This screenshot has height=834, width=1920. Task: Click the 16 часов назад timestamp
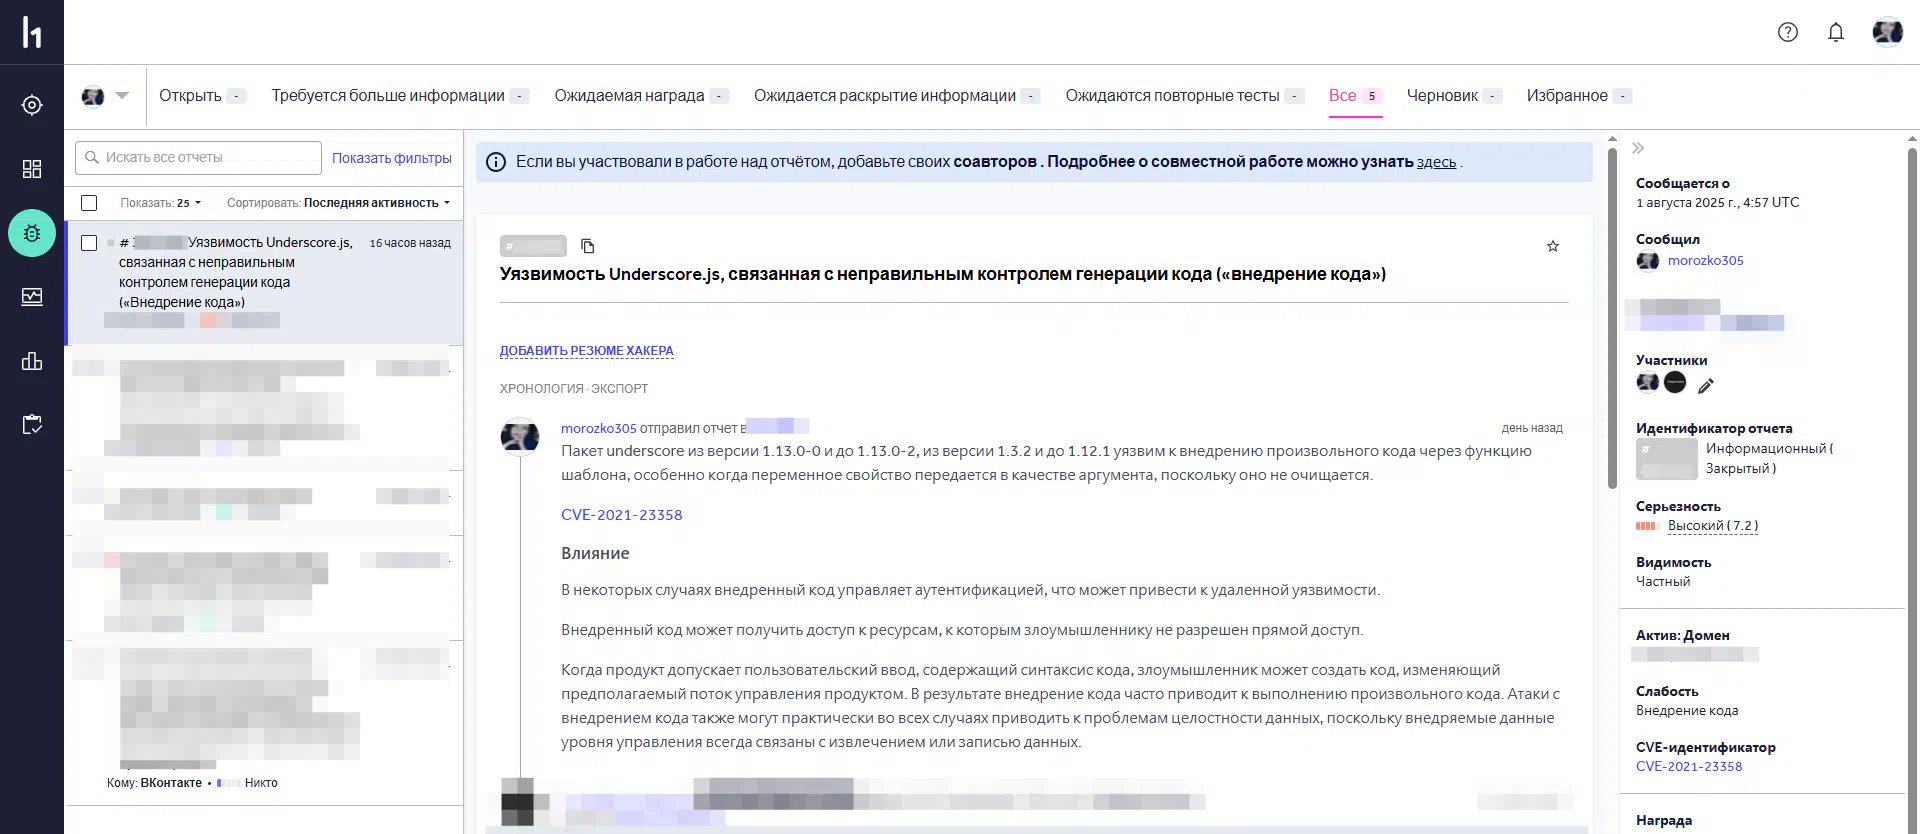click(x=410, y=243)
